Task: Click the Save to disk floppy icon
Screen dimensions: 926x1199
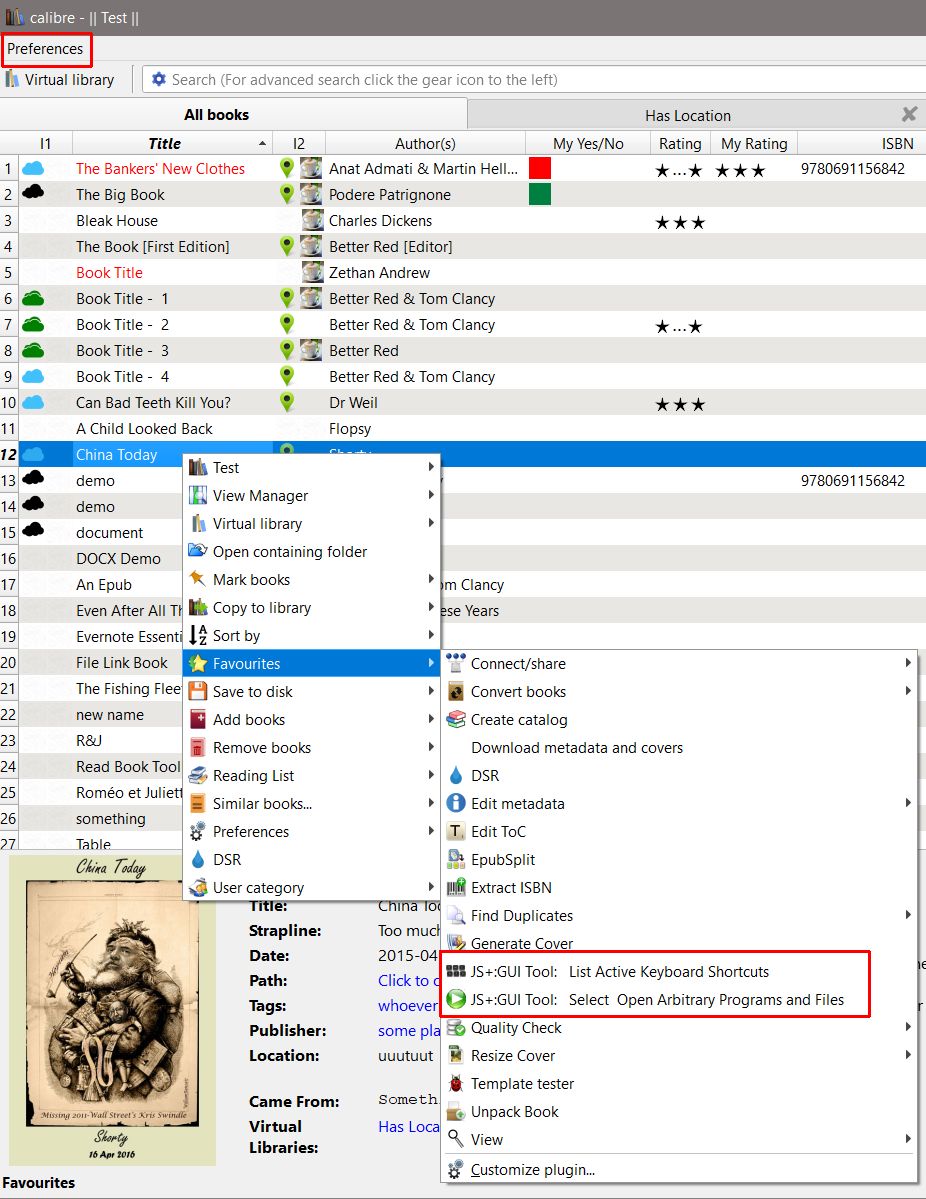Action: (x=198, y=691)
